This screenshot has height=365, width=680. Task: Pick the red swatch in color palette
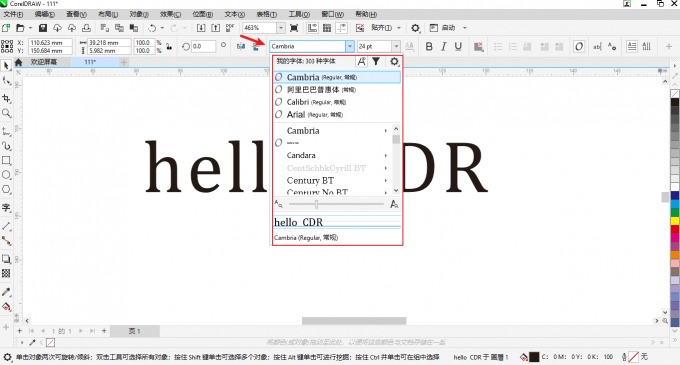click(675, 229)
